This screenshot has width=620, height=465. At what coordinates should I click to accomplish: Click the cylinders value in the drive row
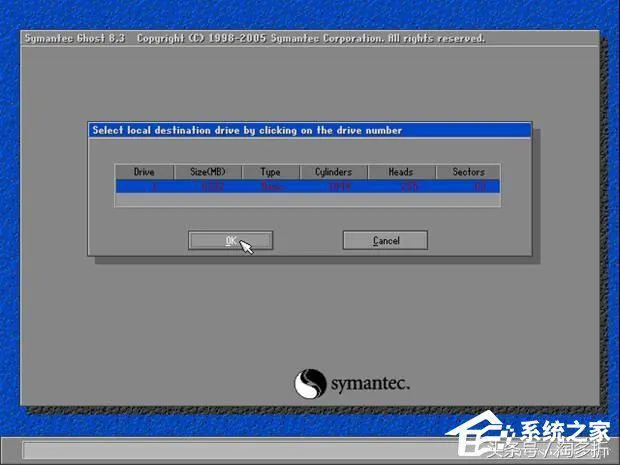338,186
